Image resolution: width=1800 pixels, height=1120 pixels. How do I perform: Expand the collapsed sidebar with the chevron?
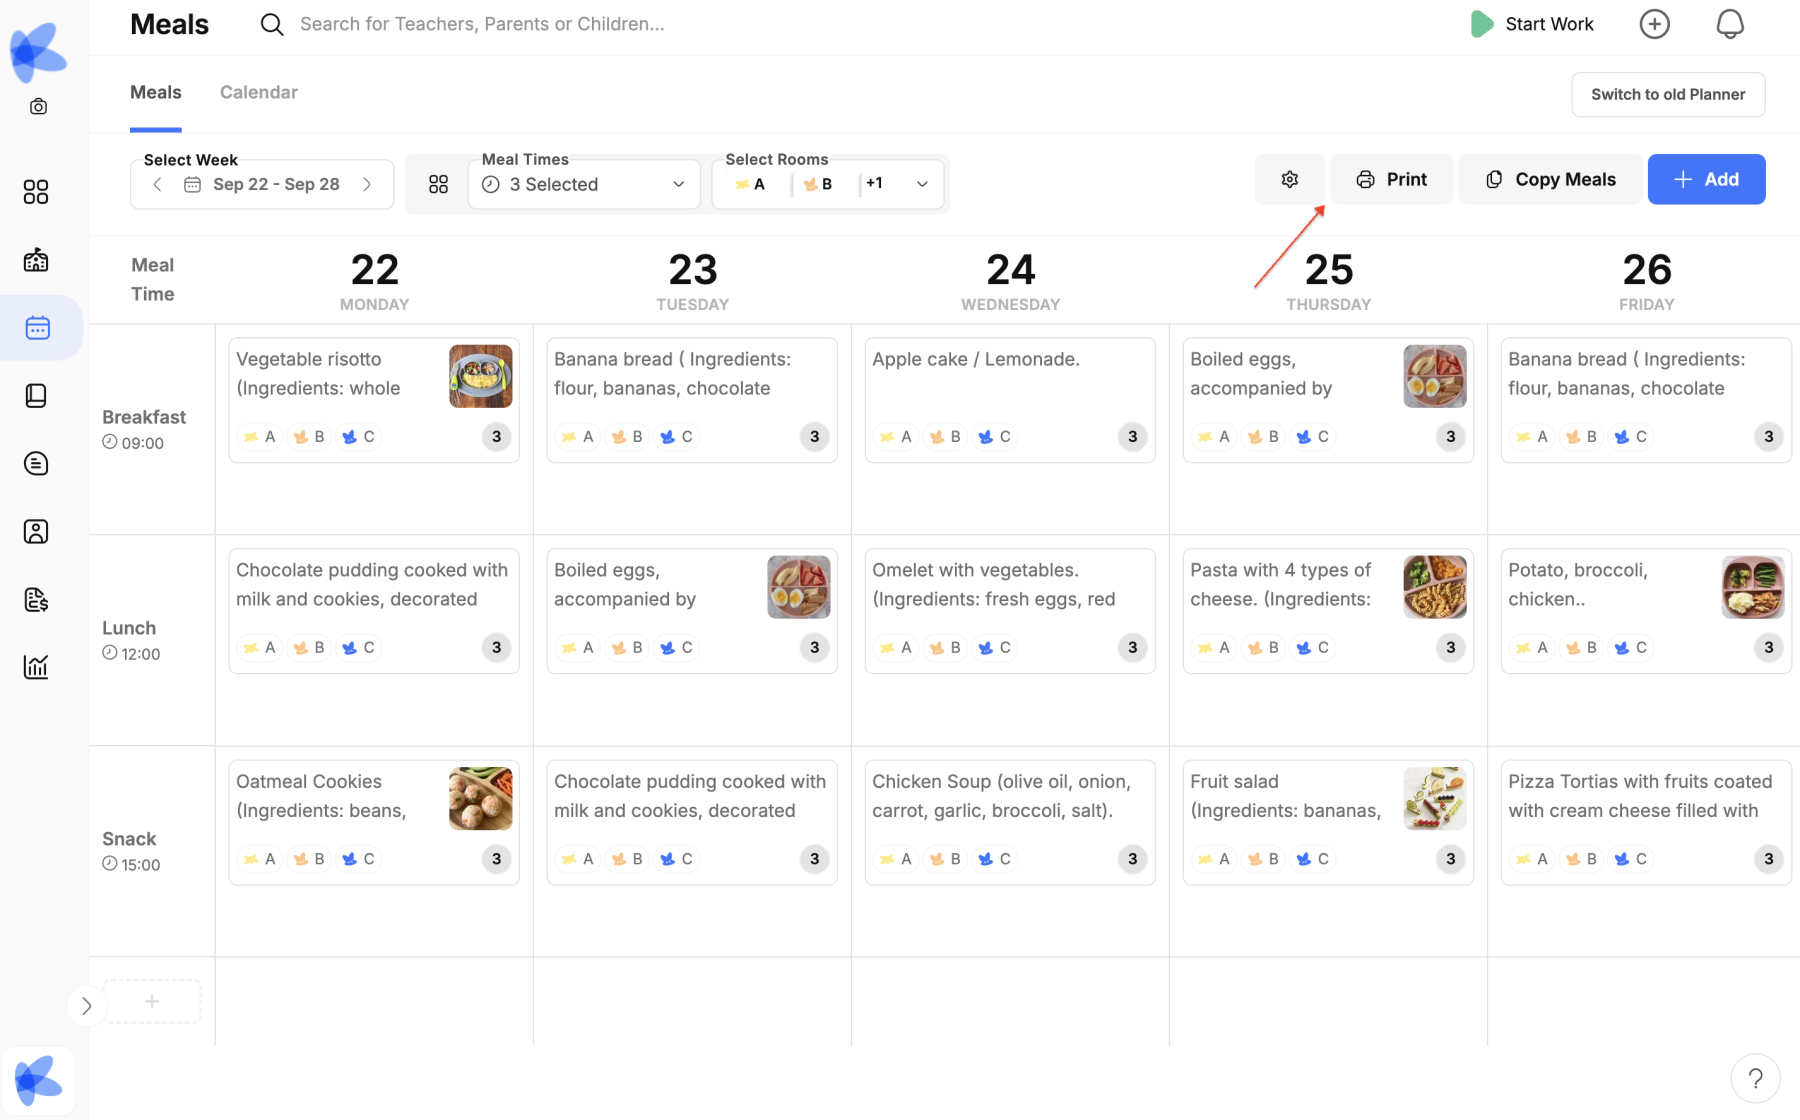[87, 1006]
